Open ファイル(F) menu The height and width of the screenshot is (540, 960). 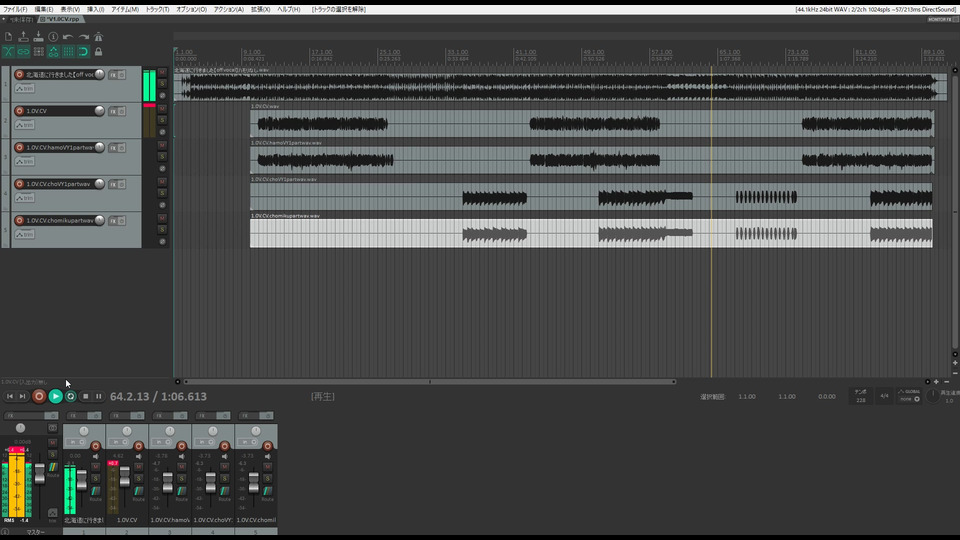coord(15,9)
